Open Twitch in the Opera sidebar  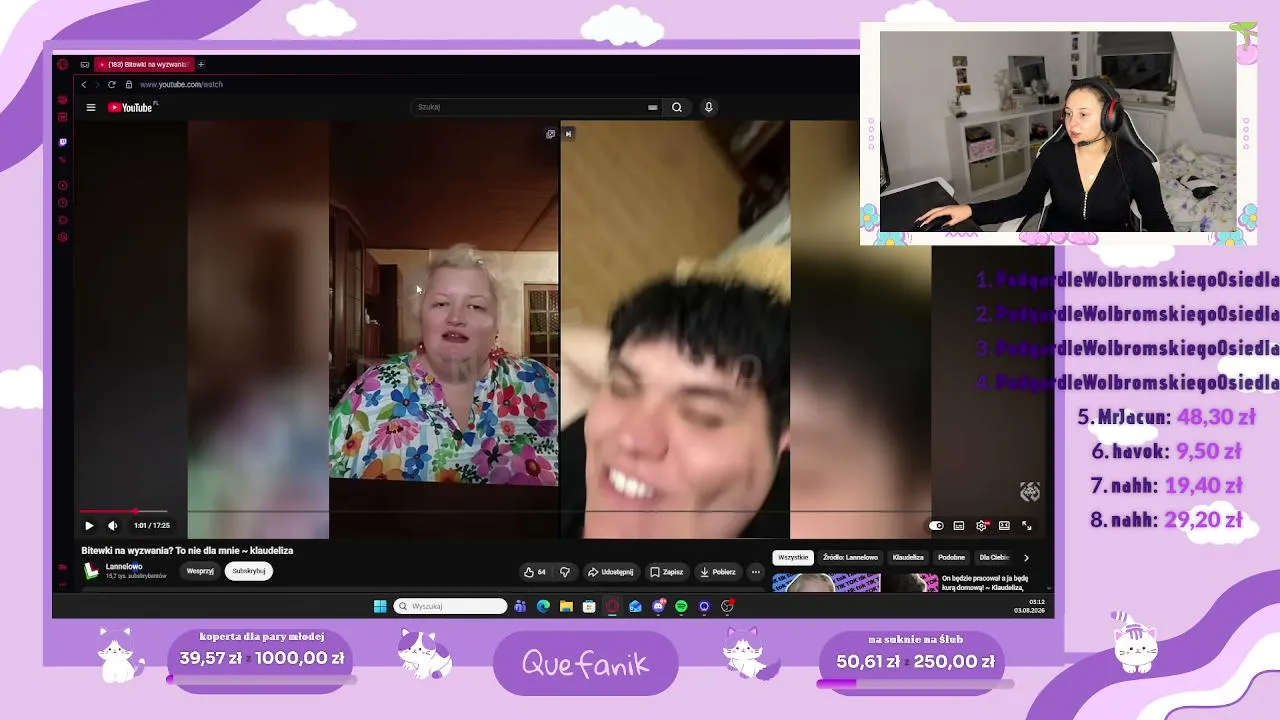pos(62,142)
